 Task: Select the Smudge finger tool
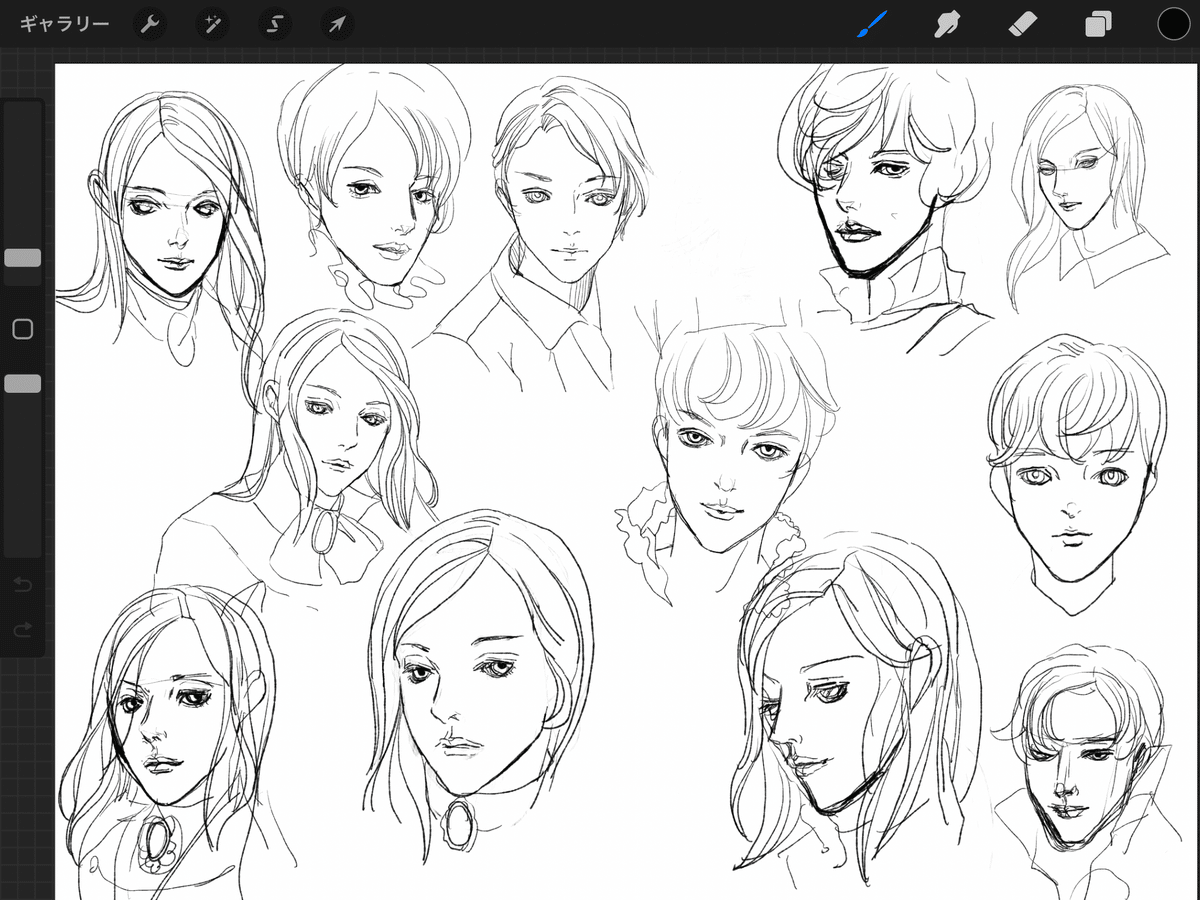point(945,24)
